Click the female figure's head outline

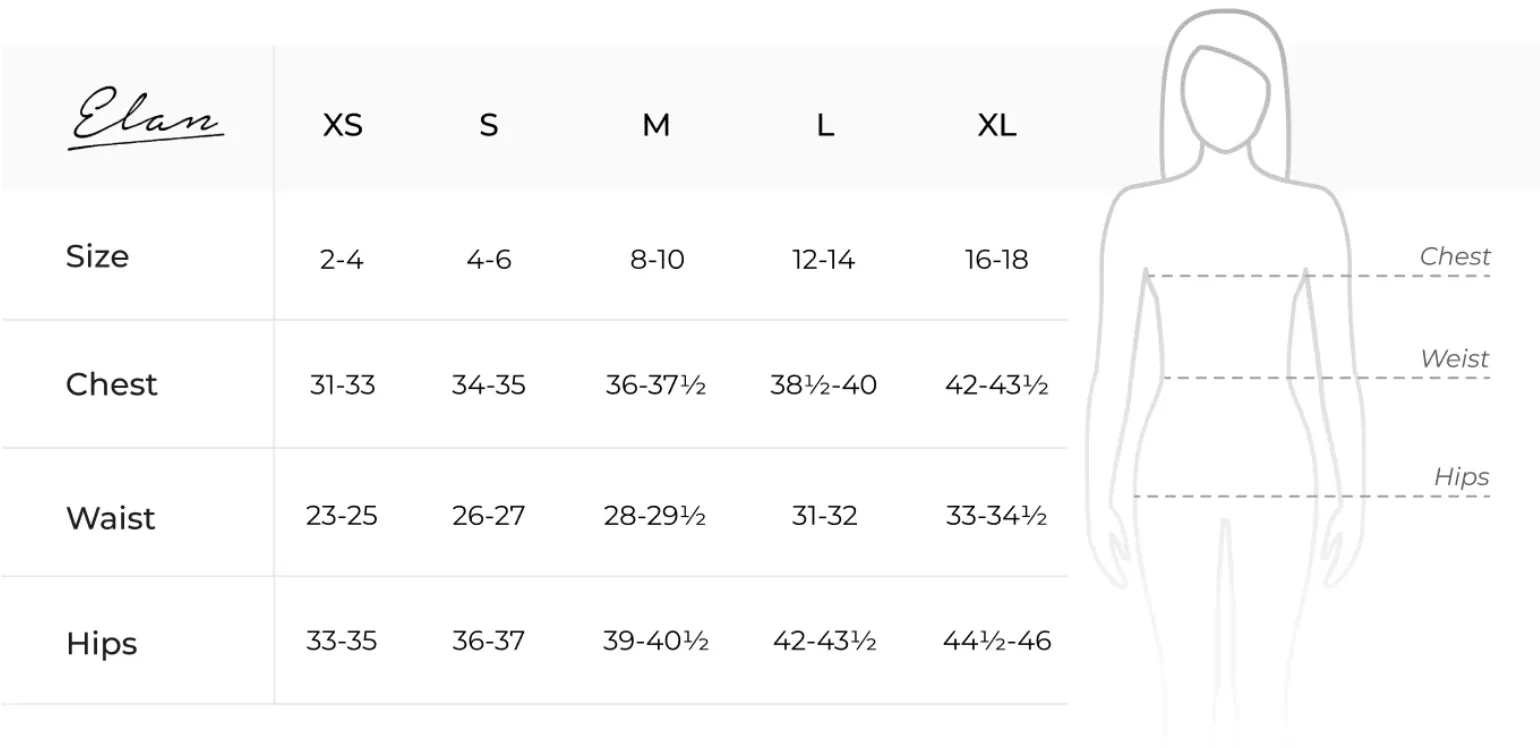(1226, 97)
